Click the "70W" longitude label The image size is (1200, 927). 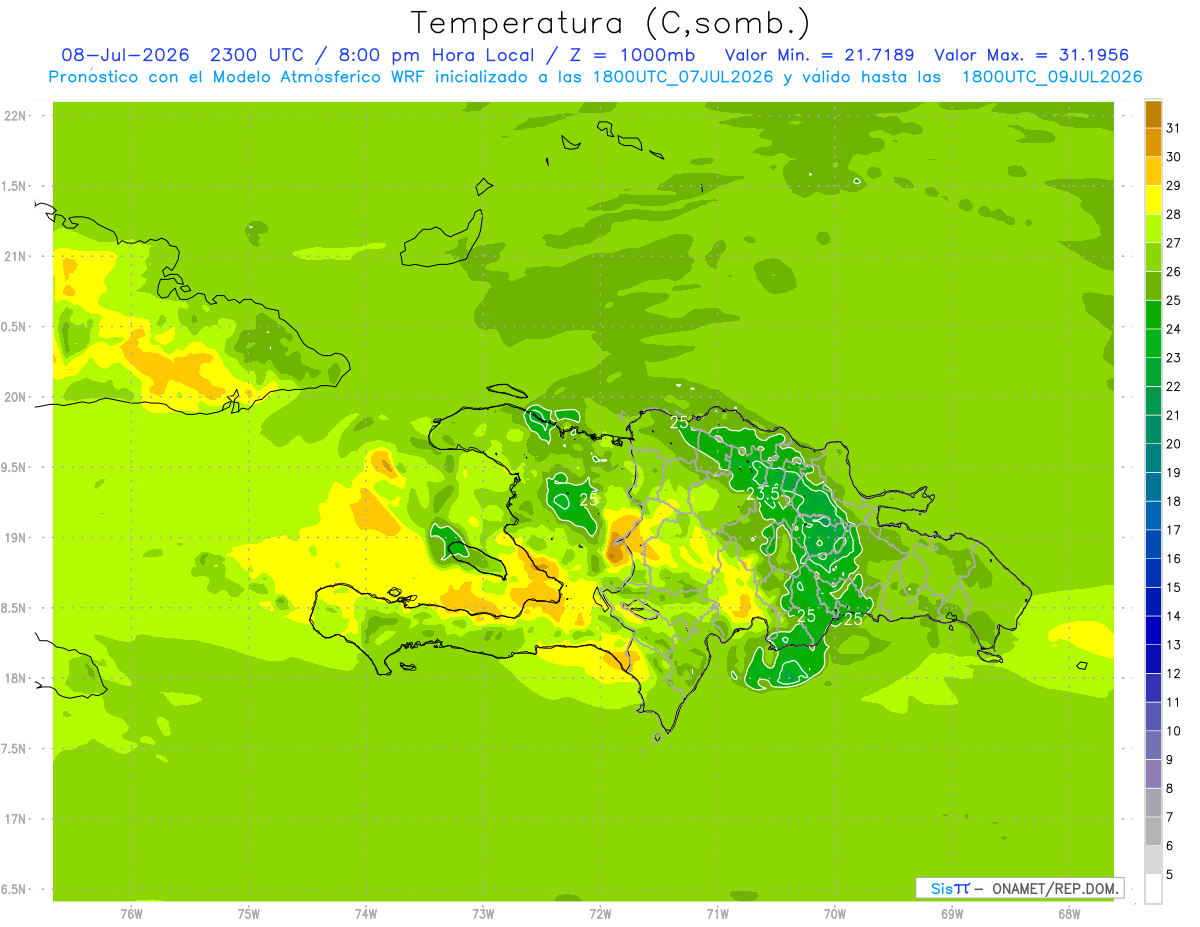point(835,913)
